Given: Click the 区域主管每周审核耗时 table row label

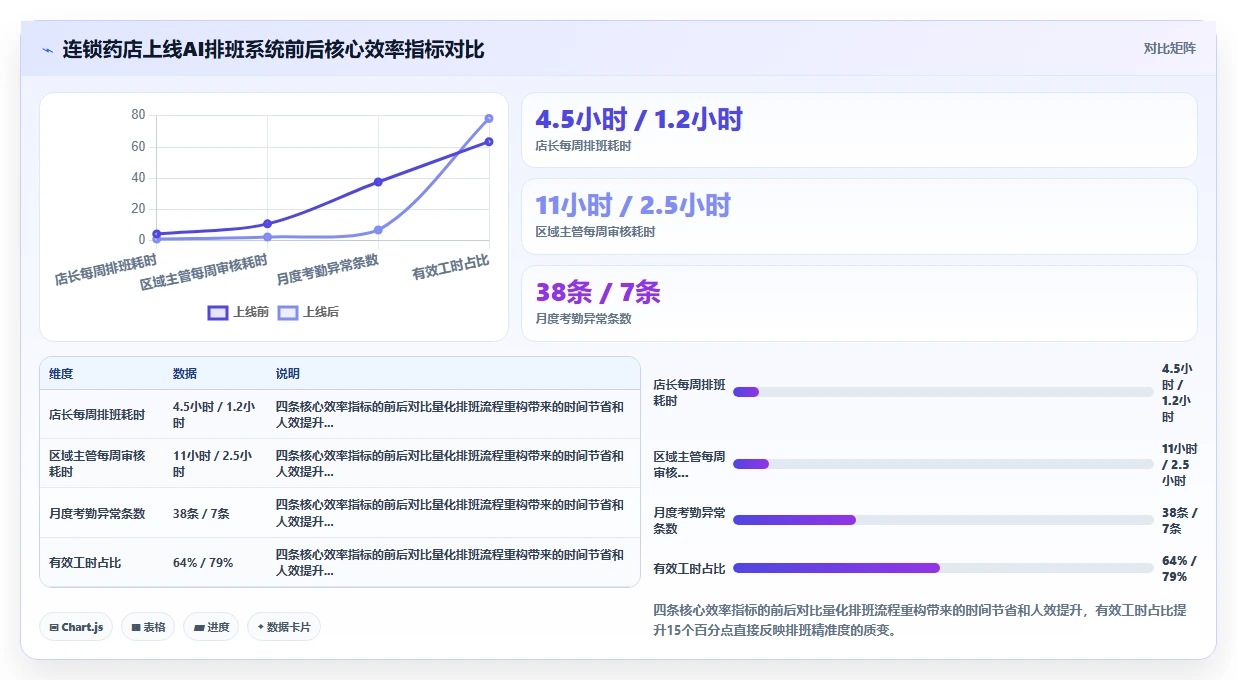Looking at the screenshot, I should 97,464.
